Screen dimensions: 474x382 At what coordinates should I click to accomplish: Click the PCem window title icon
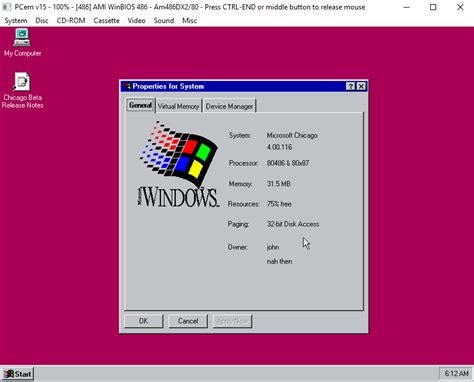coord(7,7)
